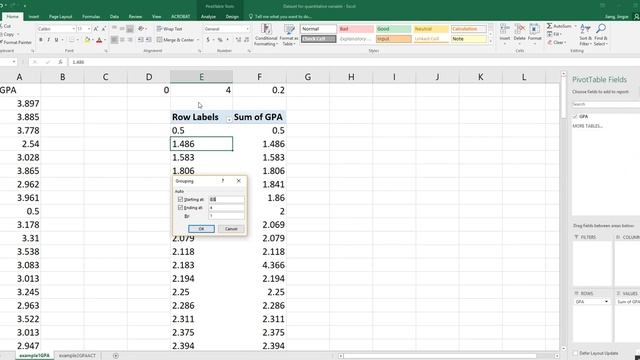Open the Insert ribbon tab
640x360 pixels.
(34, 17)
